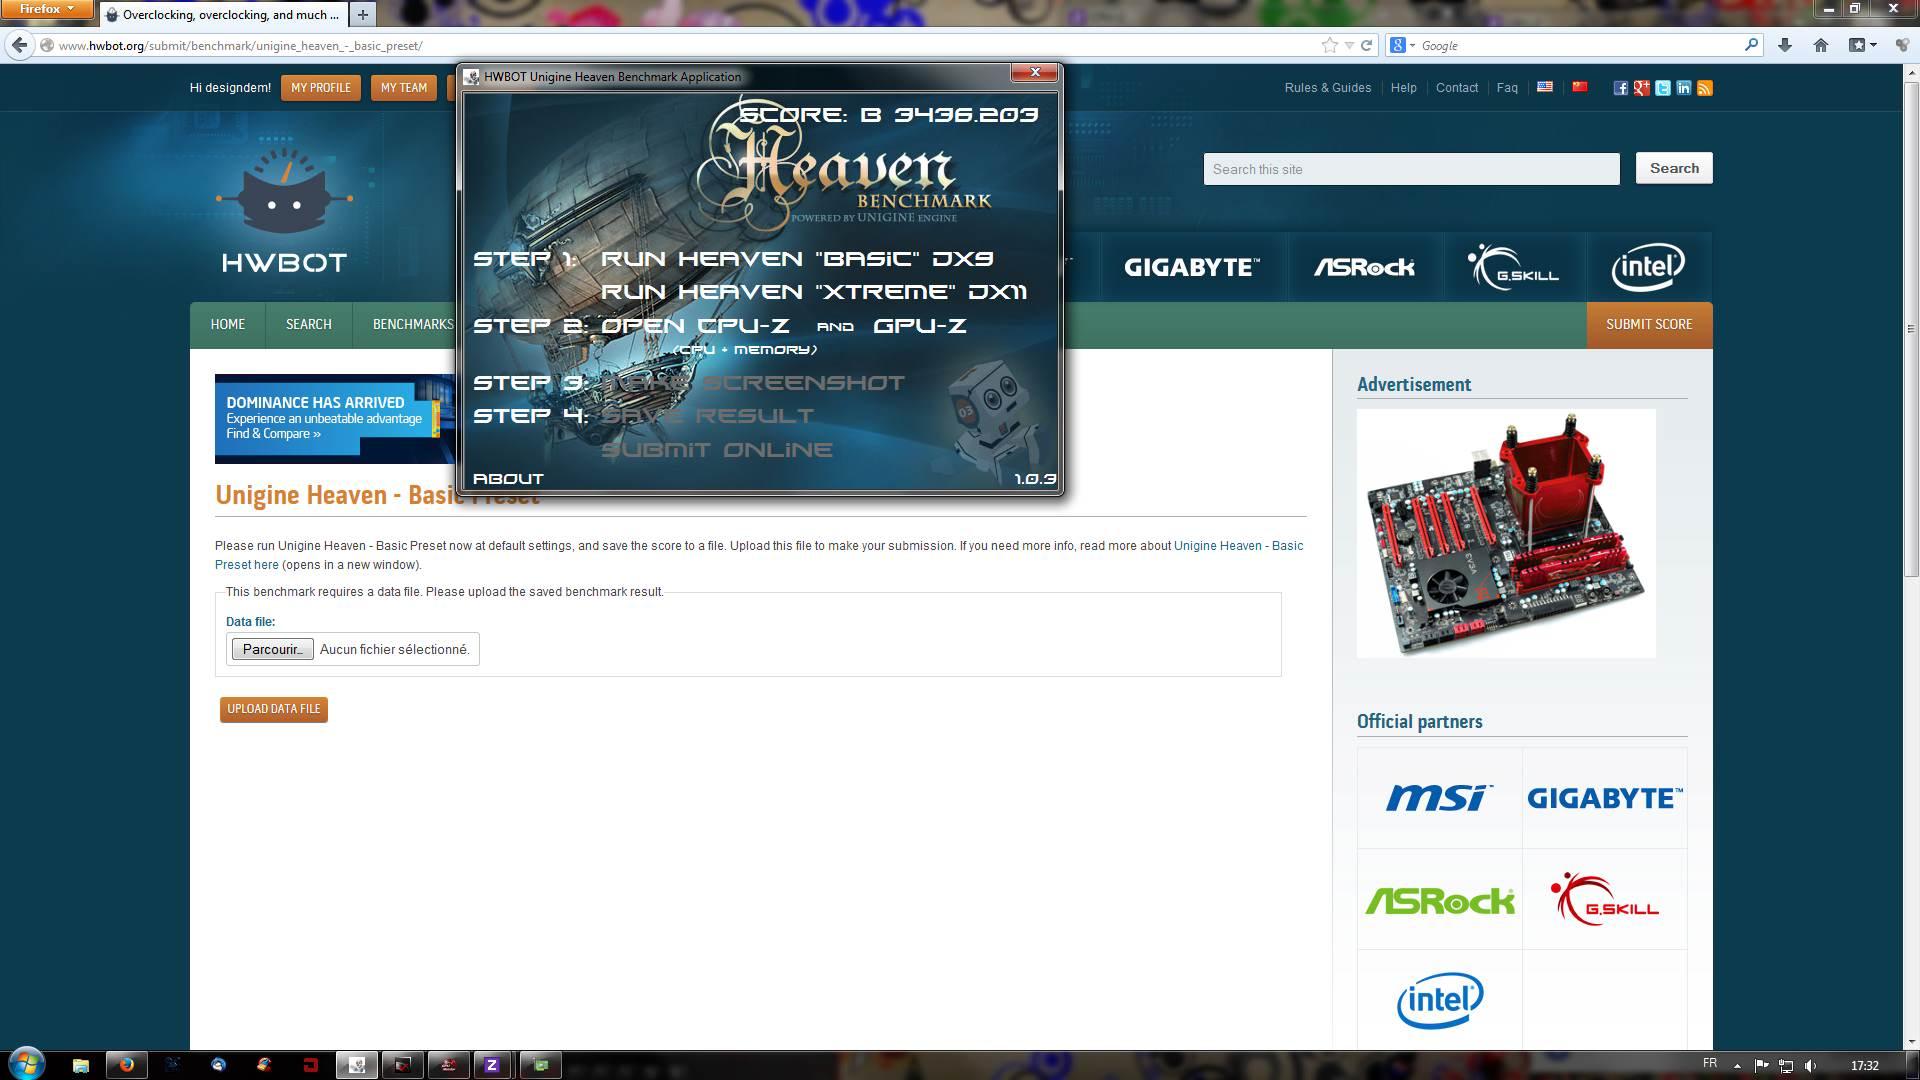
Task: Open the SEARCH navigation tab
Action: [x=308, y=324]
